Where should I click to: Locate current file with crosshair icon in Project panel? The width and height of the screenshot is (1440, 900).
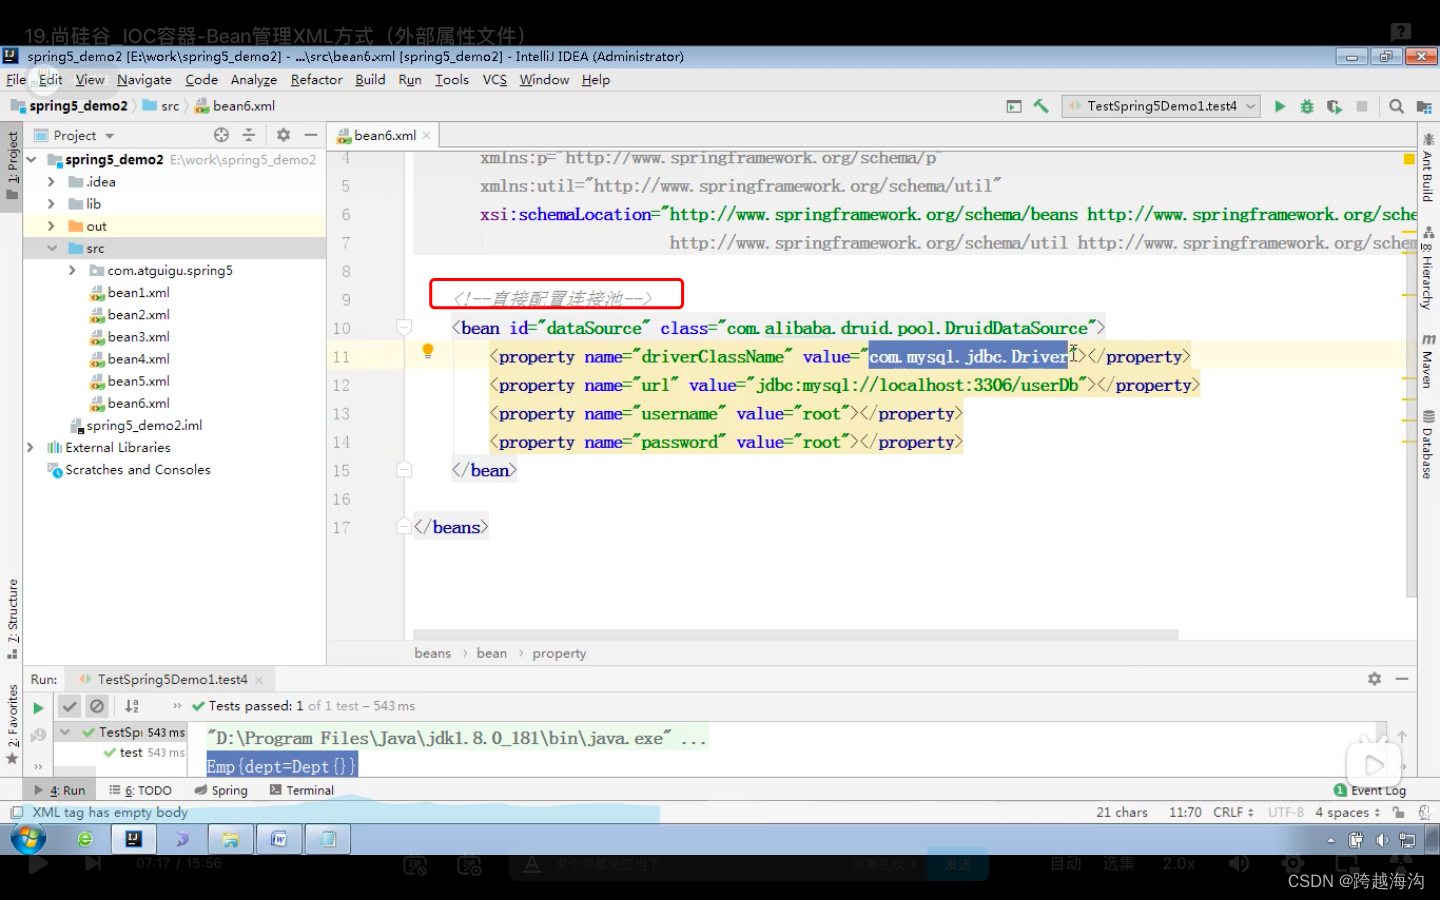pyautogui.click(x=221, y=135)
